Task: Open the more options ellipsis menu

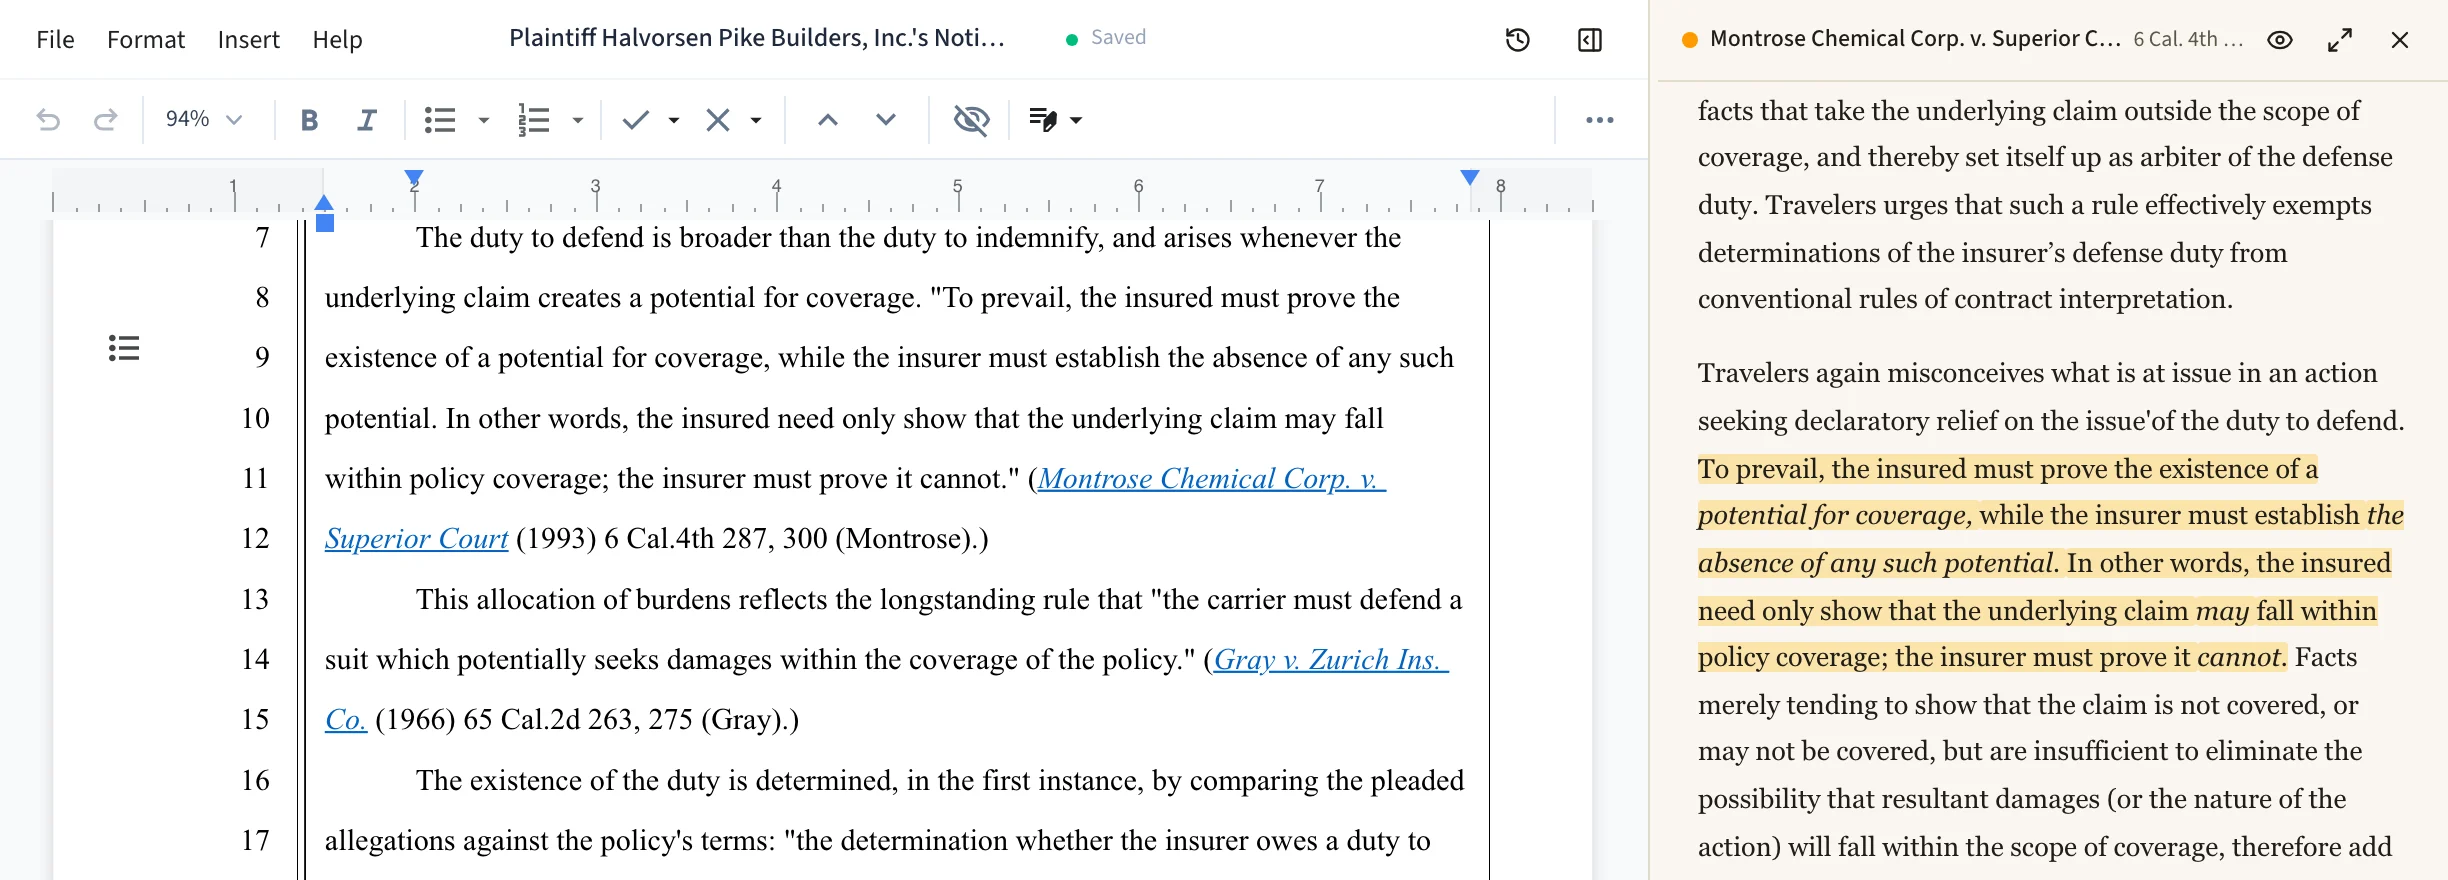Action: coord(1599,120)
